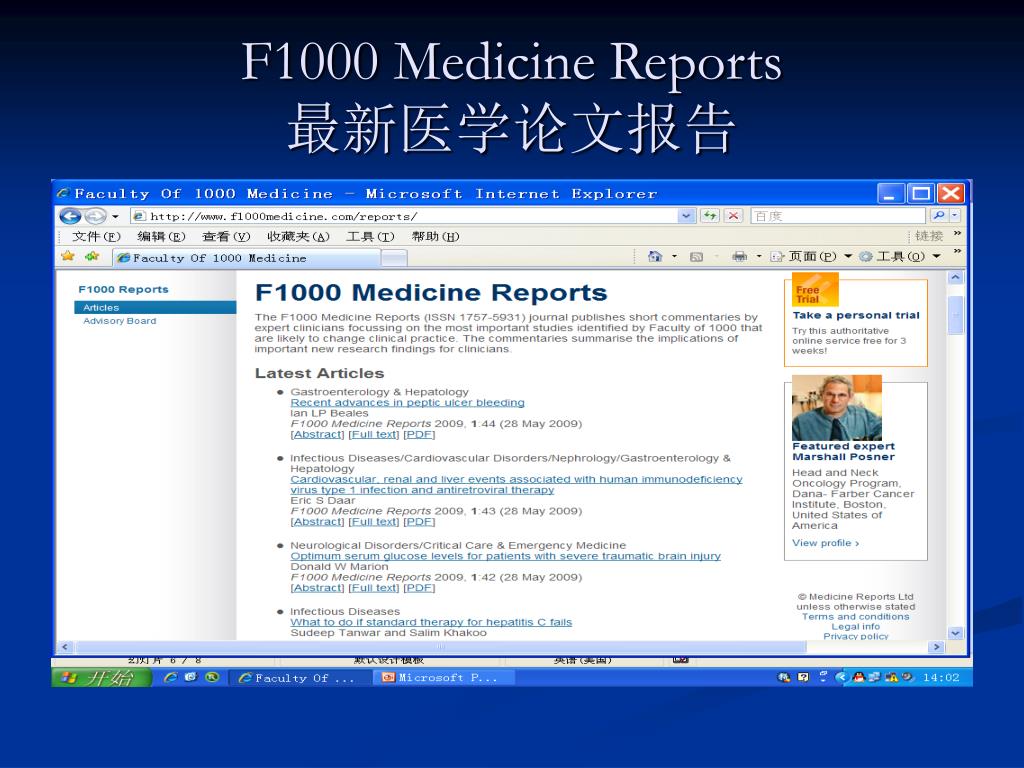
Task: Open Abstract for peptic ulcer bleeding article
Action: 317,434
